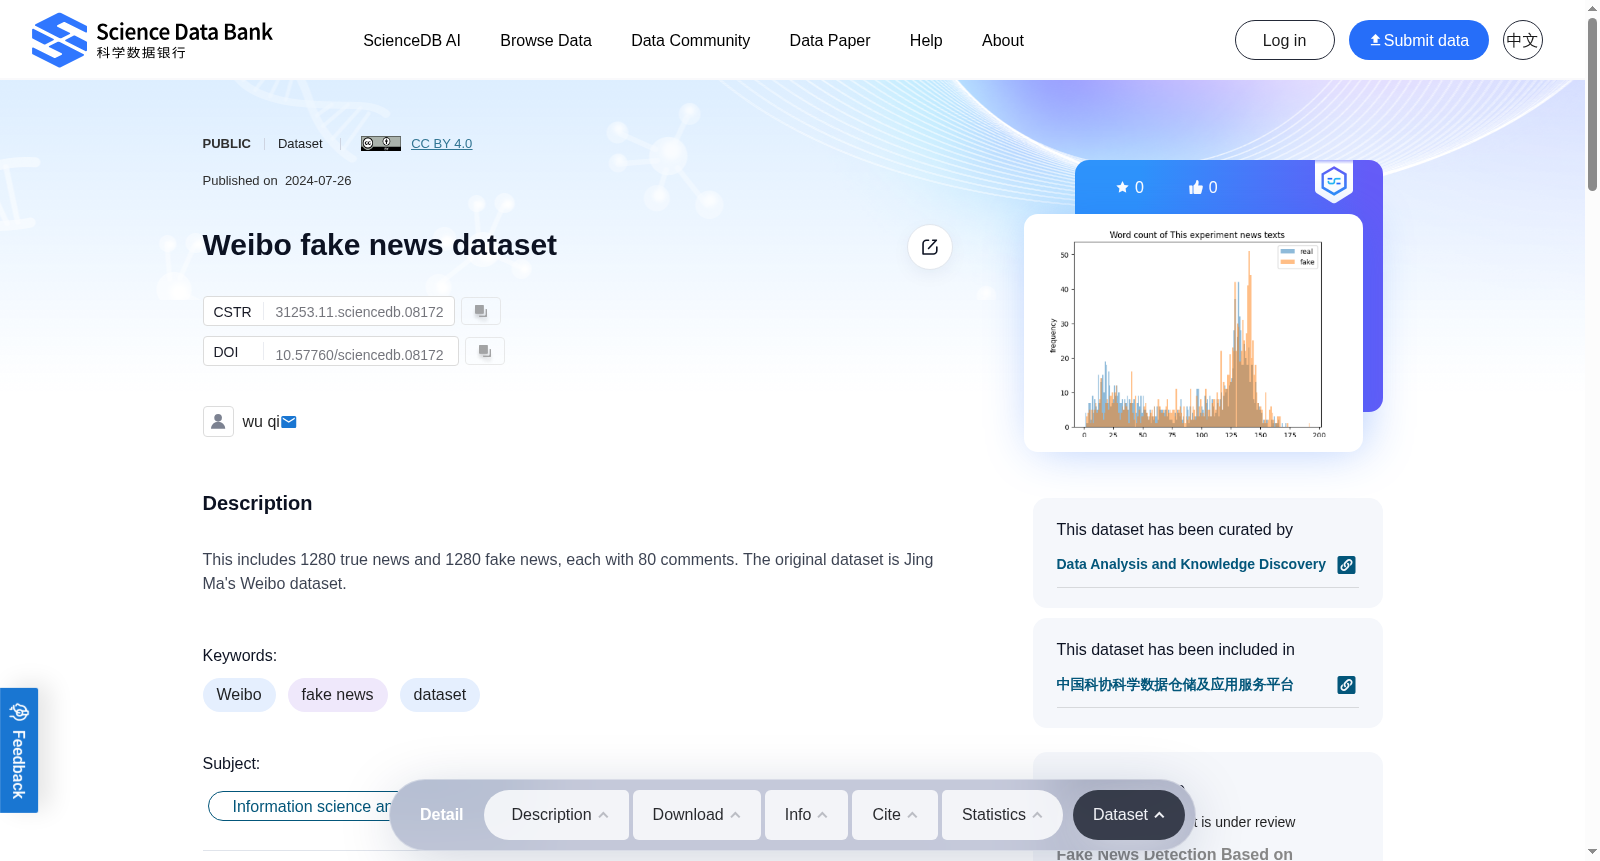Open the ScienceDB AI menu
Screen dimensions: 1600x861
click(x=412, y=40)
